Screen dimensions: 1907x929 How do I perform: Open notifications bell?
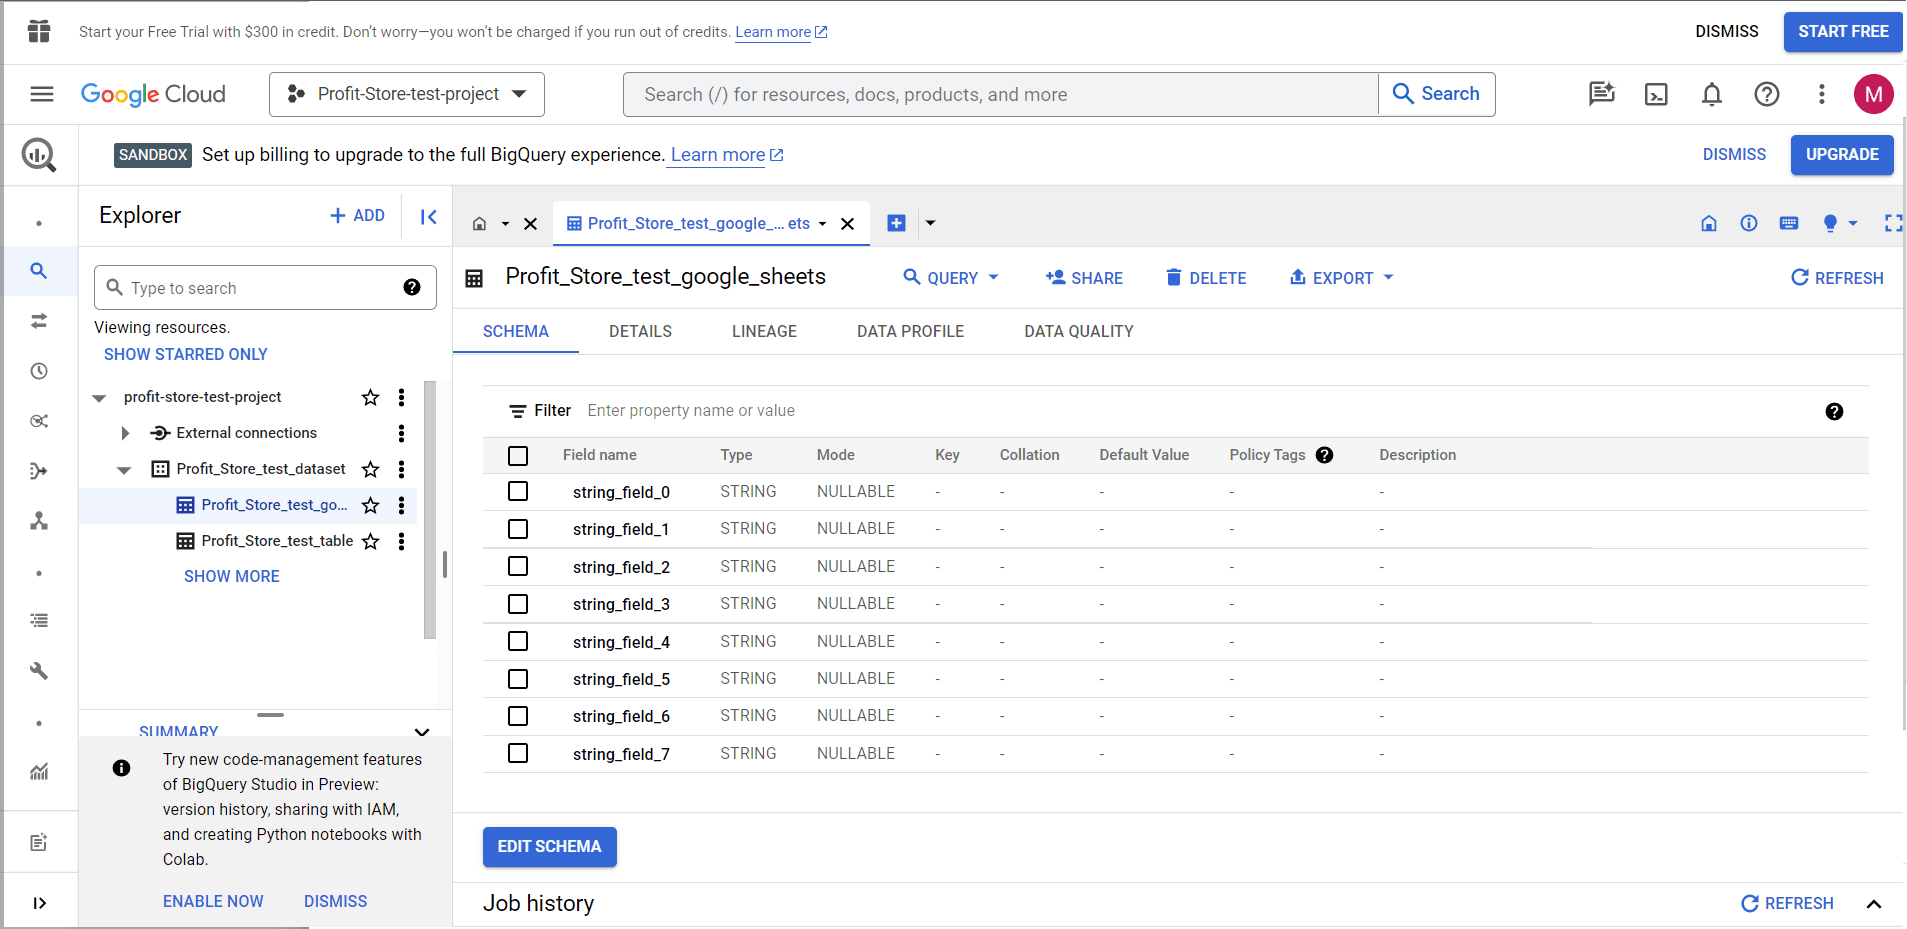click(1712, 94)
